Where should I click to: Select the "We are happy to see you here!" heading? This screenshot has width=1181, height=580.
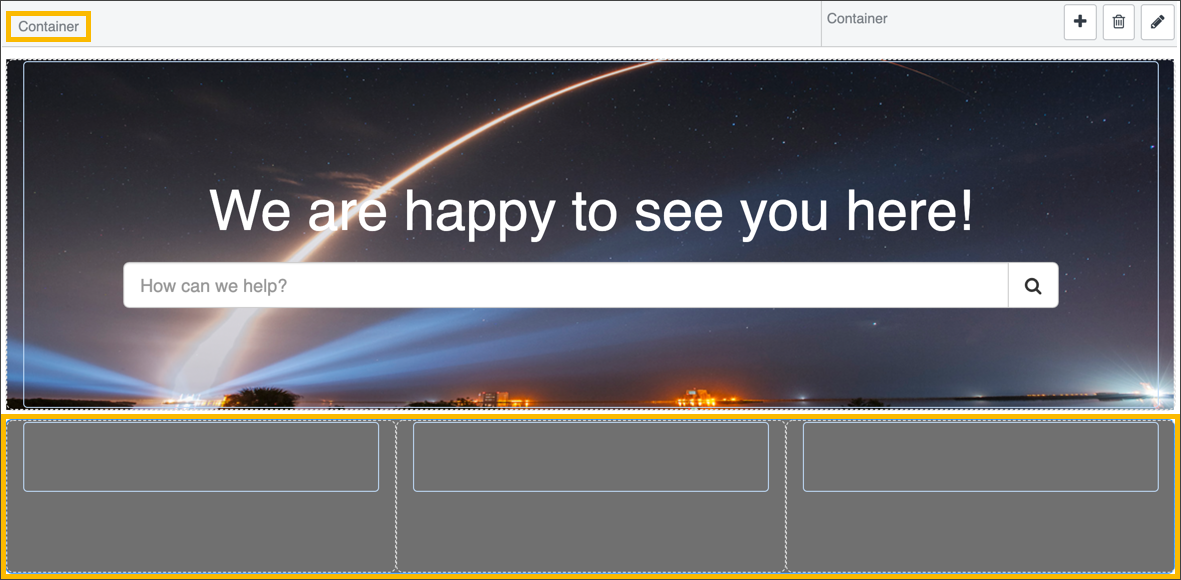point(590,211)
